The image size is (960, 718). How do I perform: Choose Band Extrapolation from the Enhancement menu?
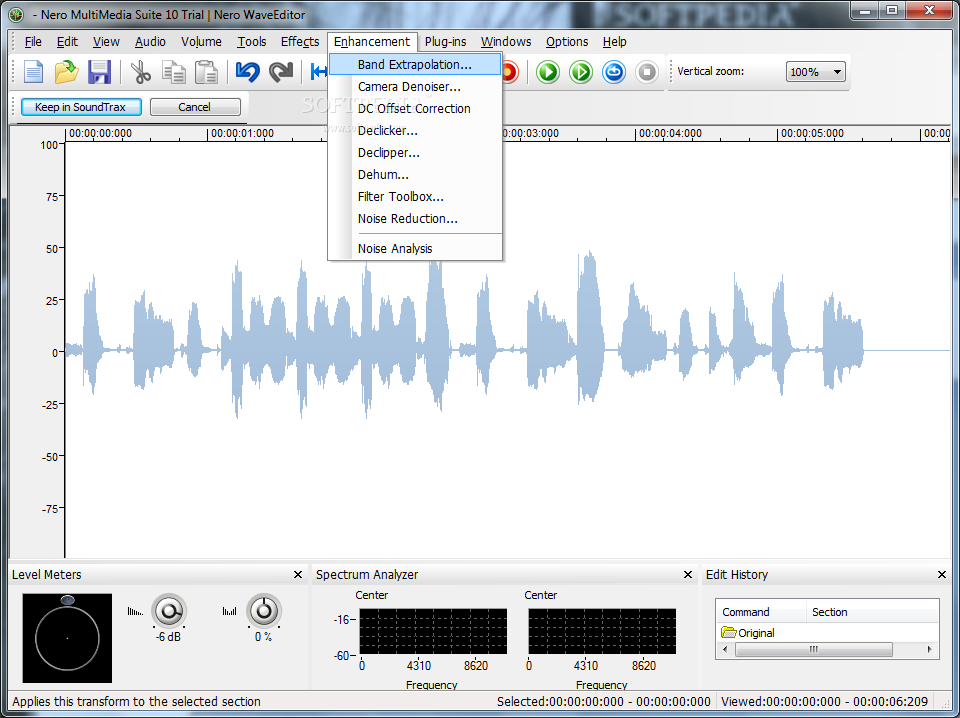415,64
